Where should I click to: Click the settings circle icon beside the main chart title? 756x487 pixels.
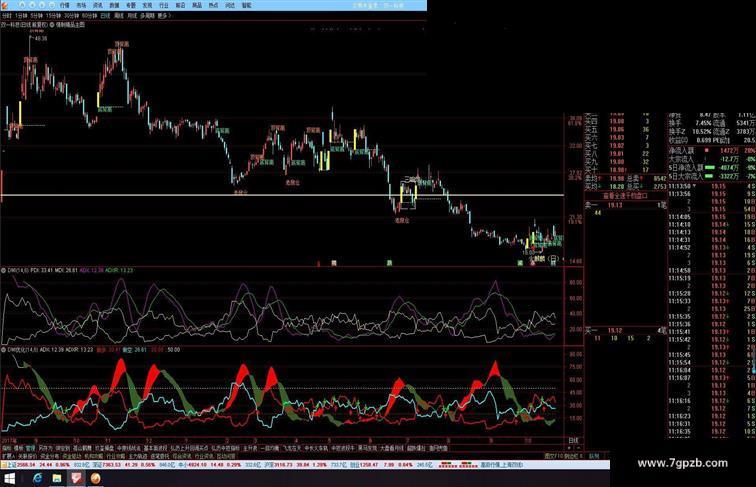click(52, 25)
